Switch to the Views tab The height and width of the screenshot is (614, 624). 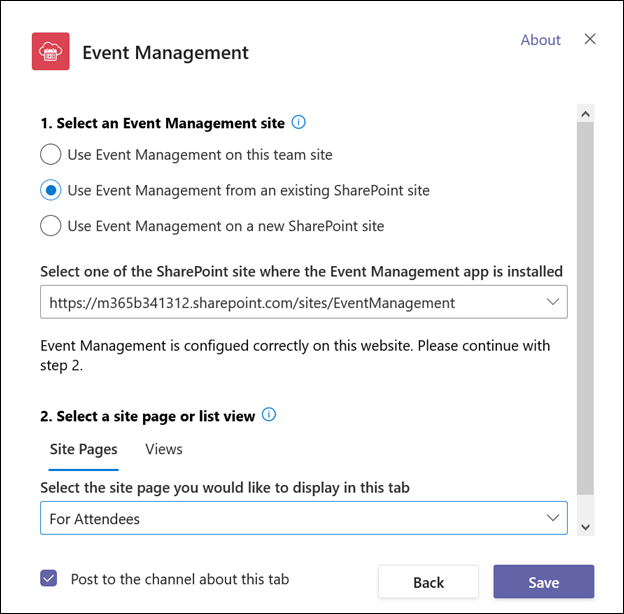coord(164,449)
